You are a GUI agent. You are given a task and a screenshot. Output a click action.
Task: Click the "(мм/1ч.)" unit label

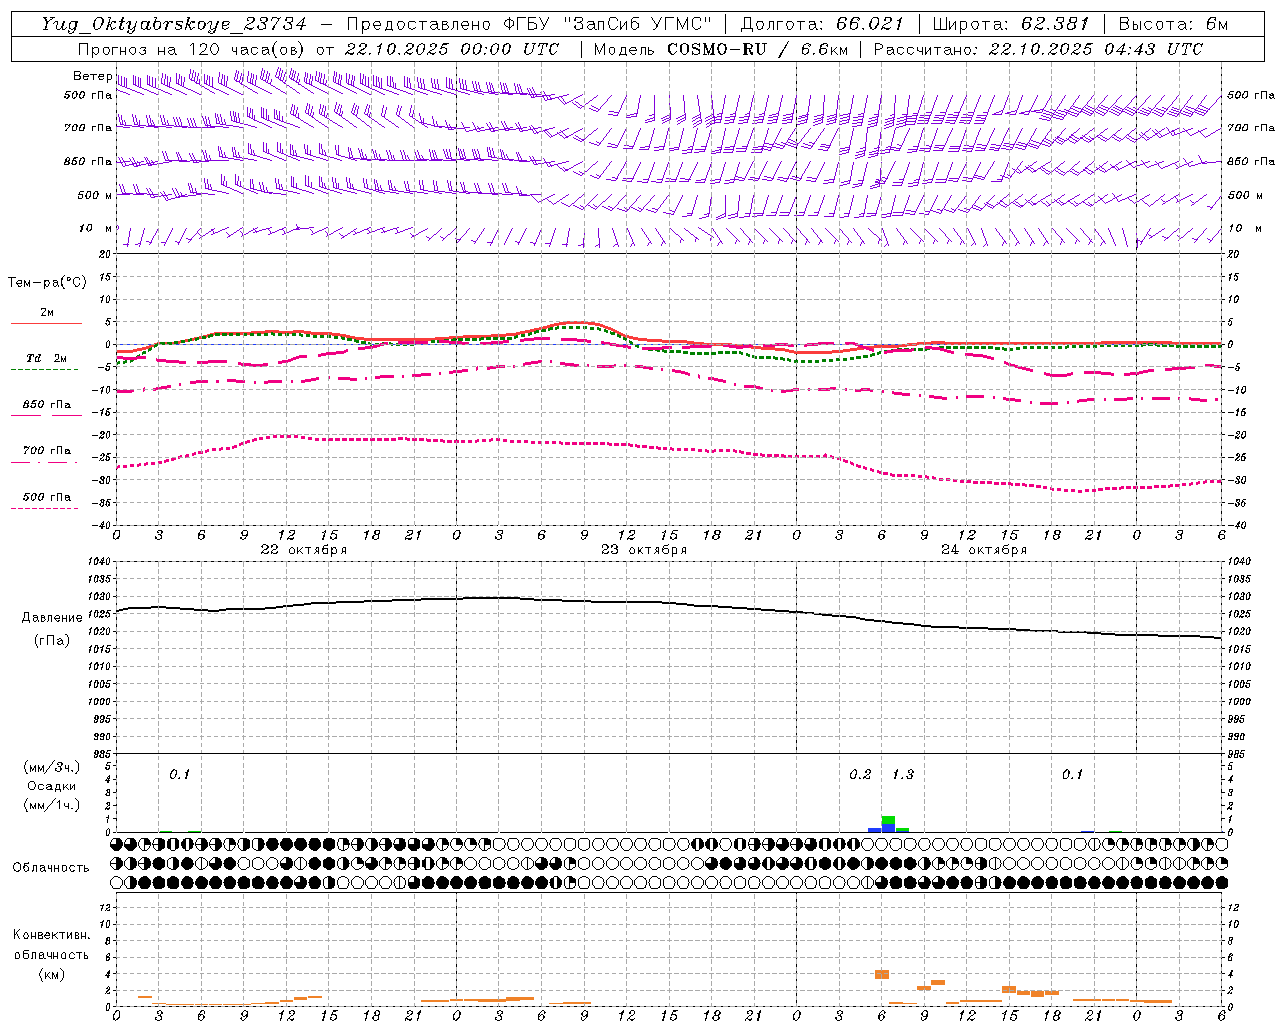pyautogui.click(x=51, y=805)
